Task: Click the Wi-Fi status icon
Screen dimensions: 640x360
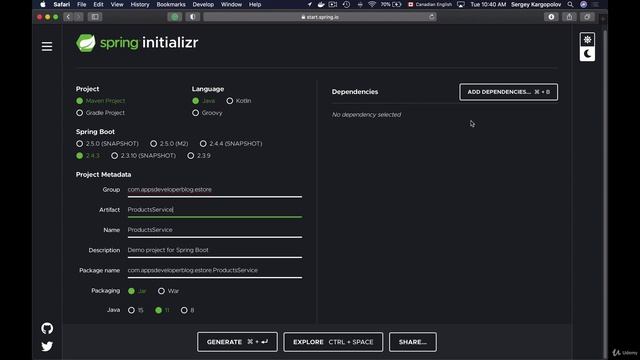Action: [x=372, y=4]
